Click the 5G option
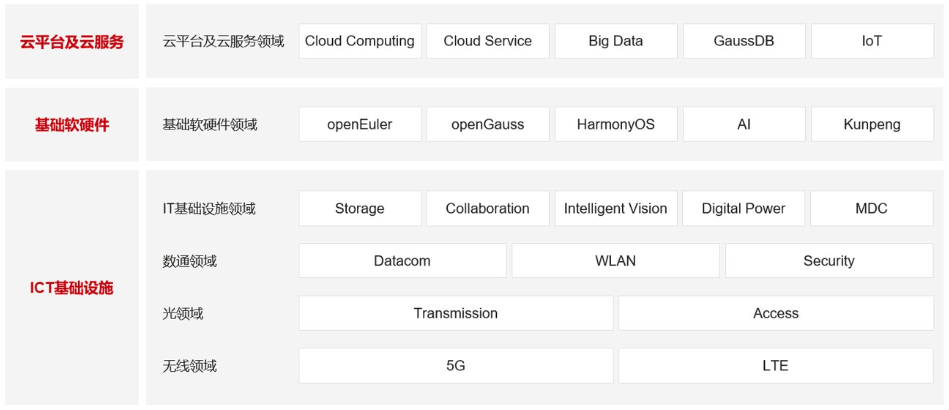 coord(456,366)
